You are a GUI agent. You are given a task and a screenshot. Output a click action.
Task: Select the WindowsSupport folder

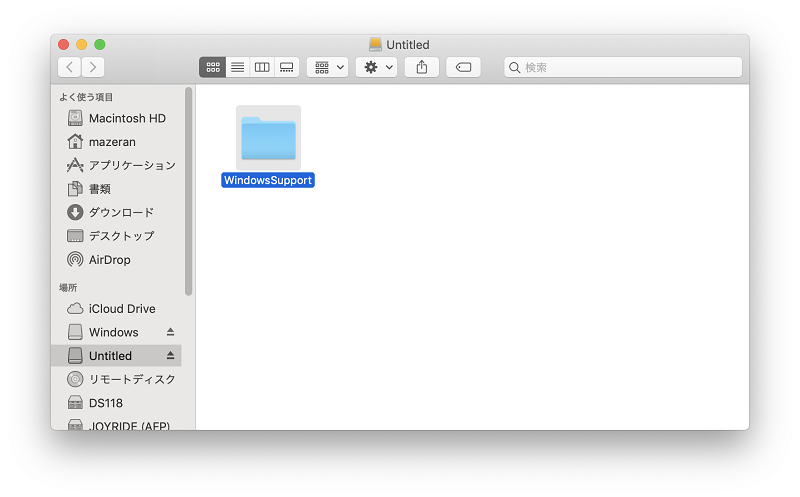pos(268,146)
